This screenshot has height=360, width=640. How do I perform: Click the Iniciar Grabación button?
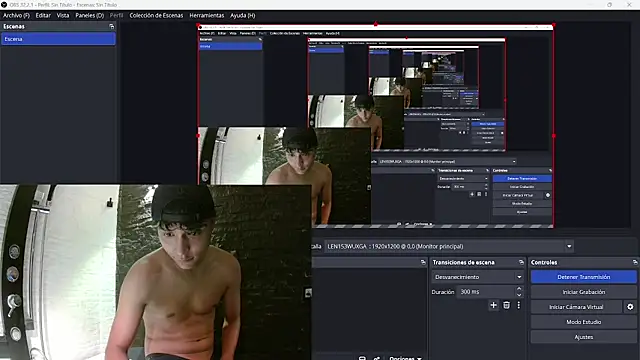point(584,292)
